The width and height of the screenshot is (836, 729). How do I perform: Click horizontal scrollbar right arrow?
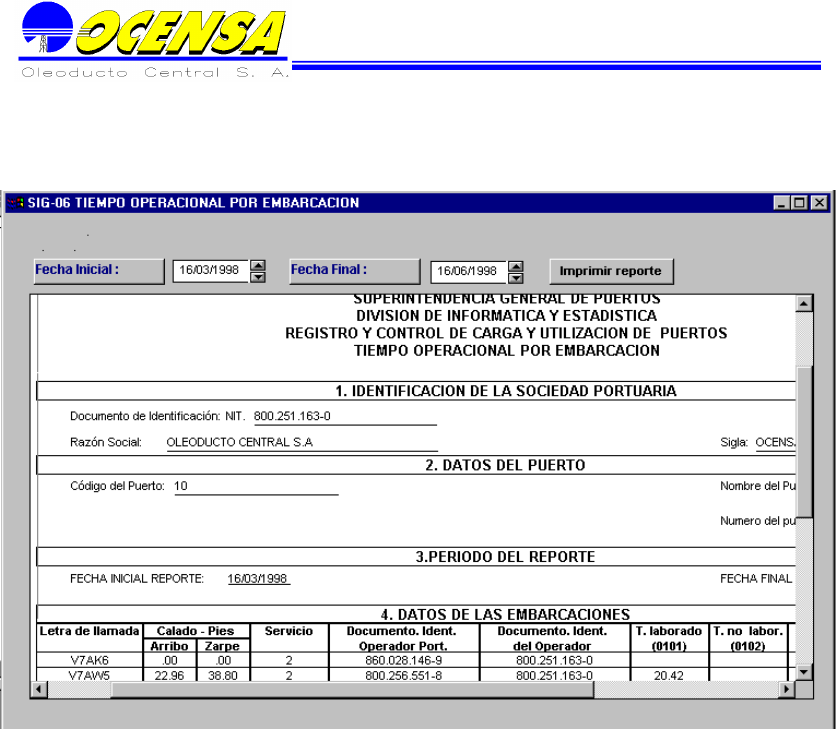click(786, 689)
